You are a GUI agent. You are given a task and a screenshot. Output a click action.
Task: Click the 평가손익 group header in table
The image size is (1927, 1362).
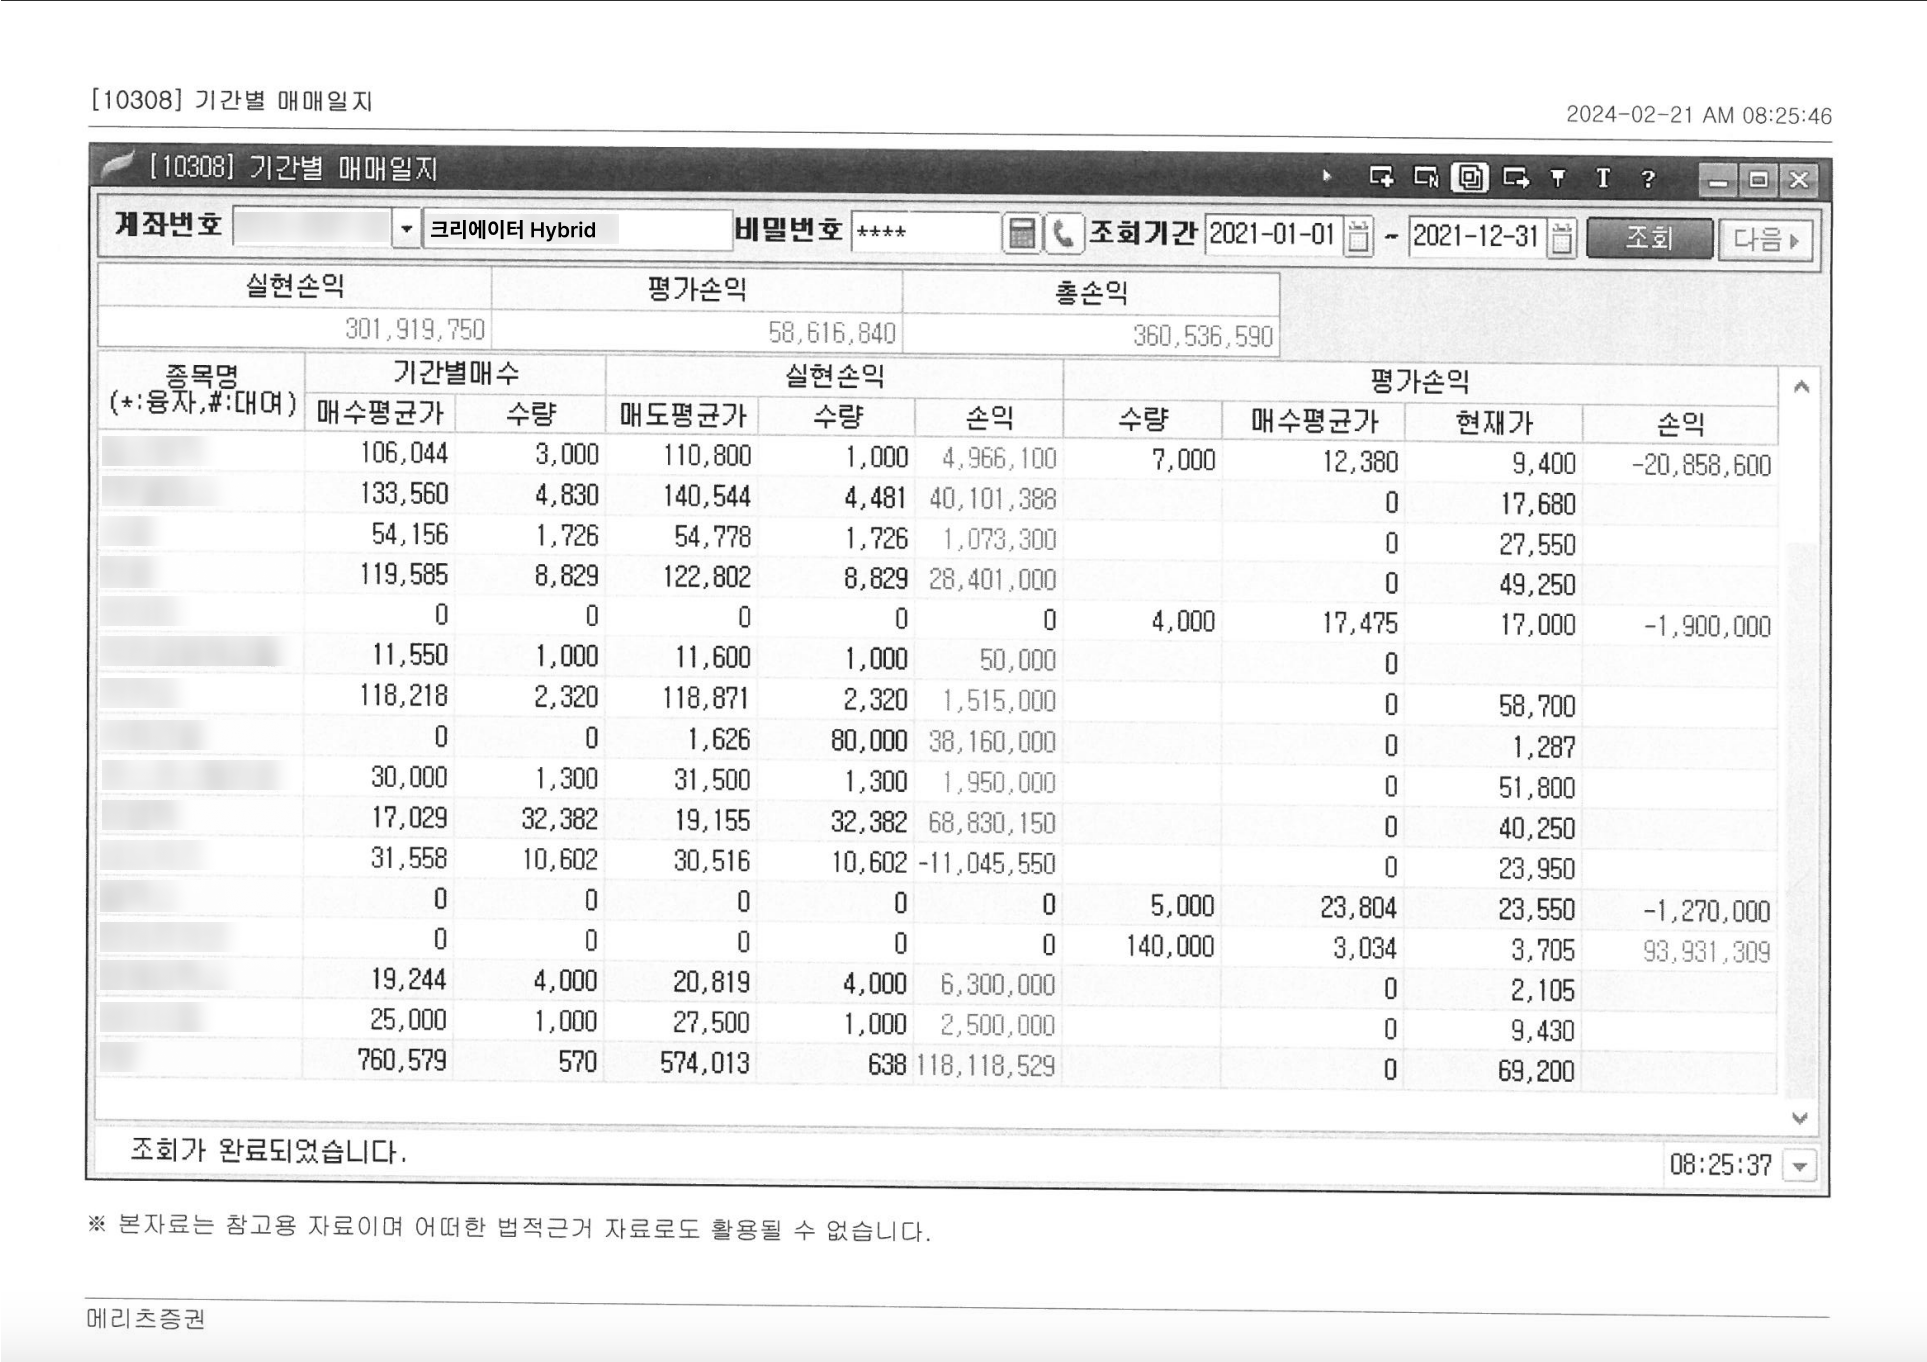[x=1420, y=381]
